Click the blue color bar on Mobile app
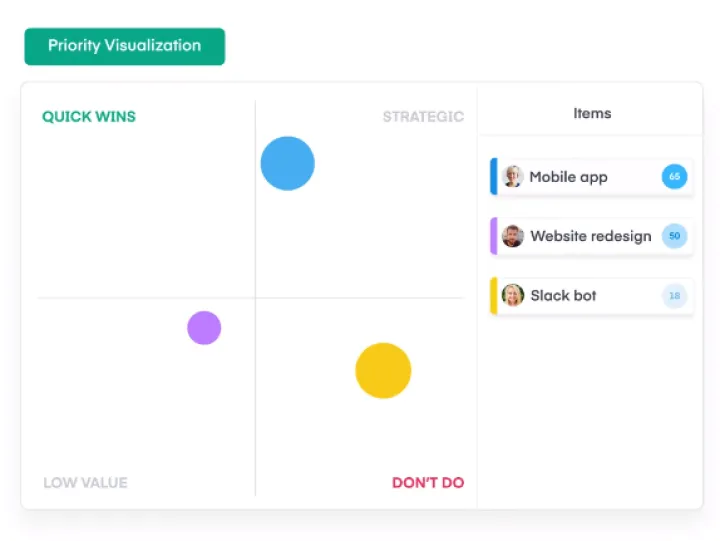720x541 pixels. pyautogui.click(x=494, y=177)
